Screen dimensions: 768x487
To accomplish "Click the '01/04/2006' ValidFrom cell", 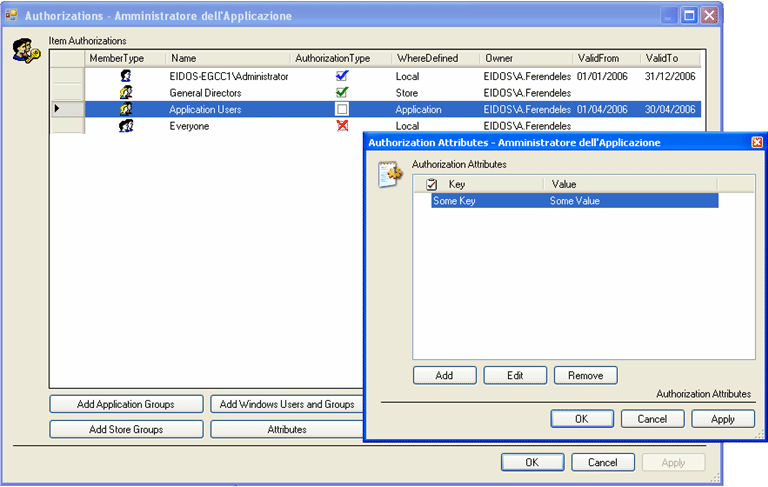I will click(x=602, y=109).
